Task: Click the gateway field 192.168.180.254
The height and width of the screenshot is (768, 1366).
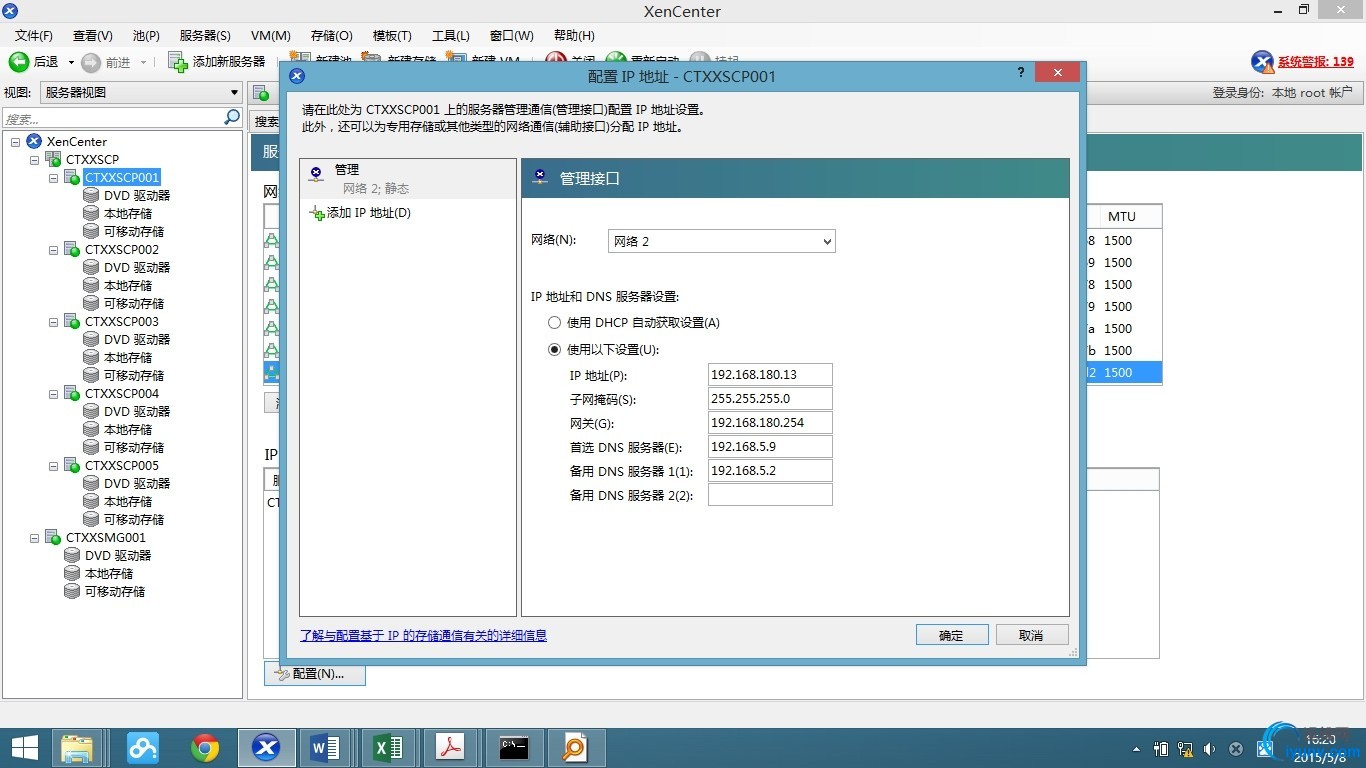Action: click(x=770, y=423)
